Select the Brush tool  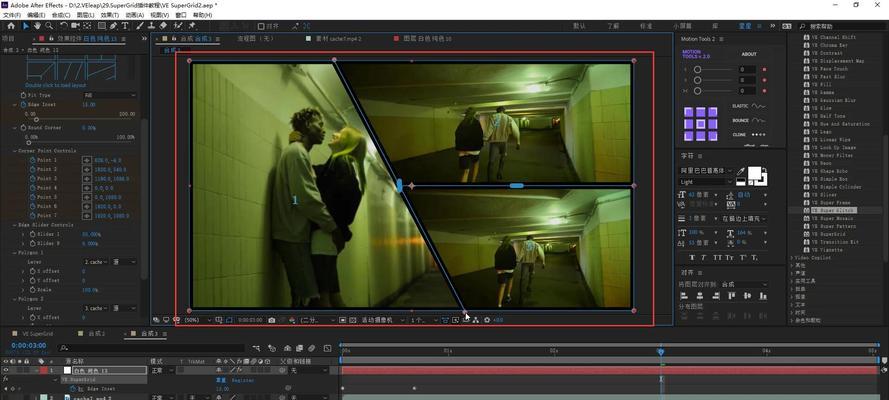139,26
